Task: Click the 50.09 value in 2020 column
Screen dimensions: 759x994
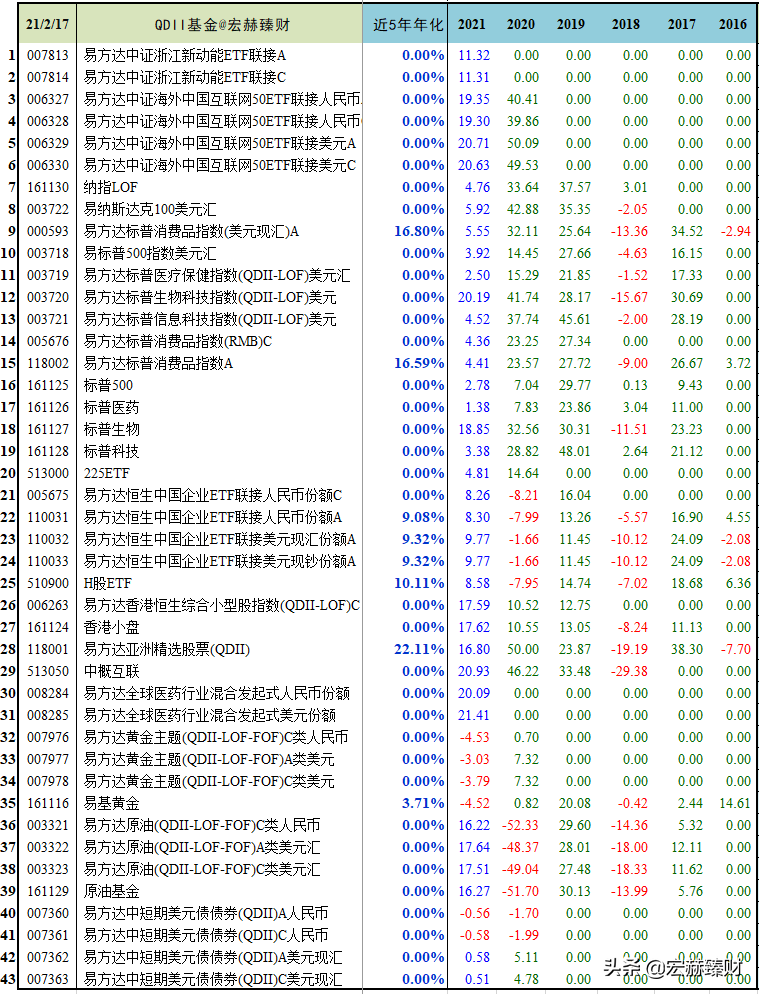Action: coord(522,143)
